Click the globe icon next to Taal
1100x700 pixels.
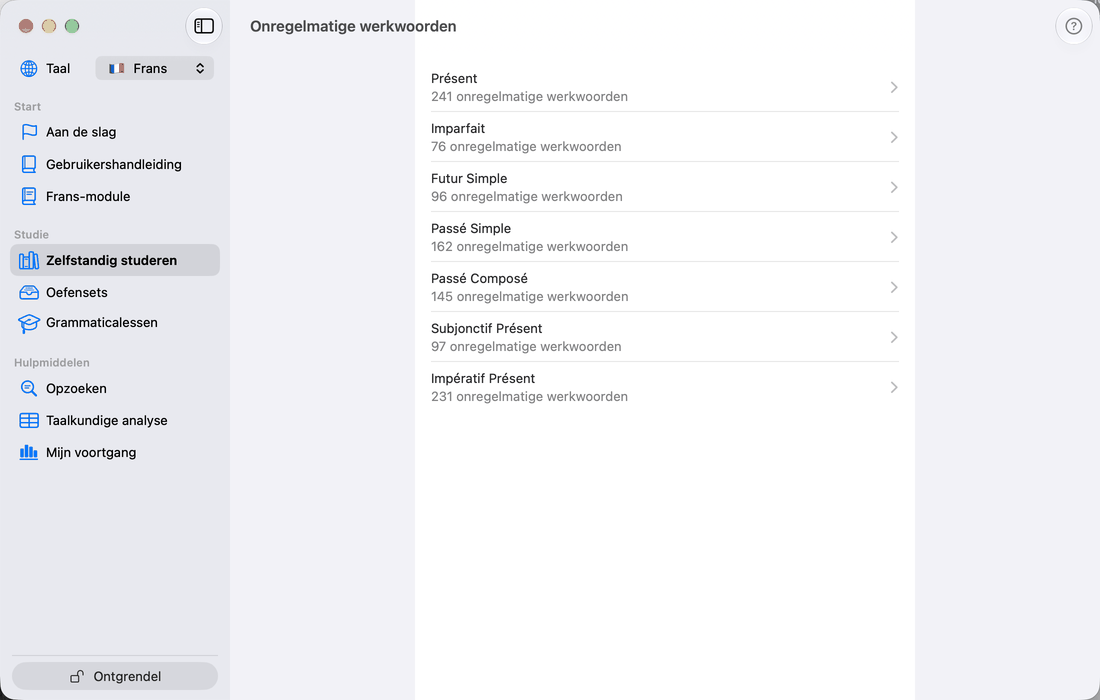29,68
